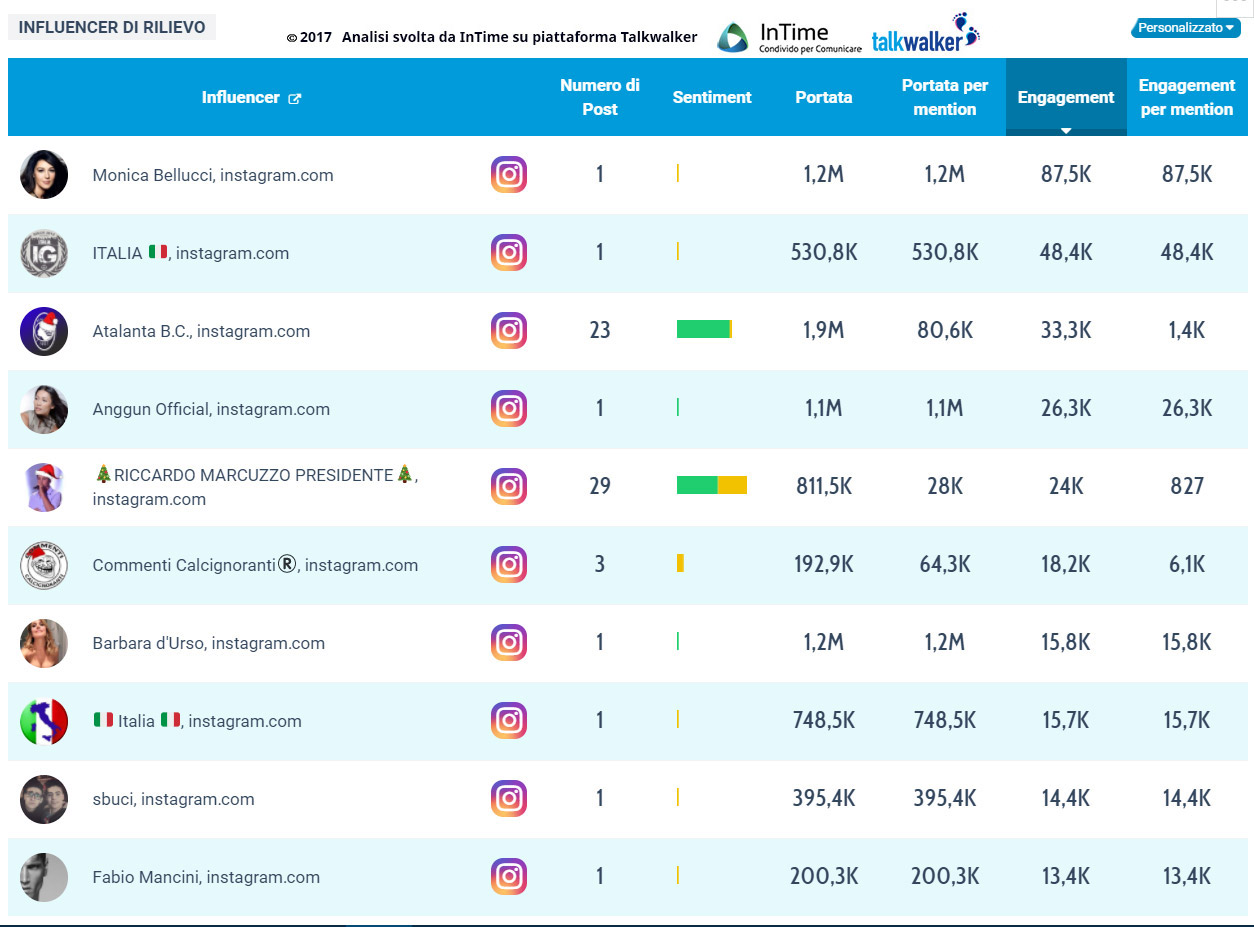Click 827 Engagement per mention value
Screen dimensions: 1254x927
click(x=1187, y=486)
